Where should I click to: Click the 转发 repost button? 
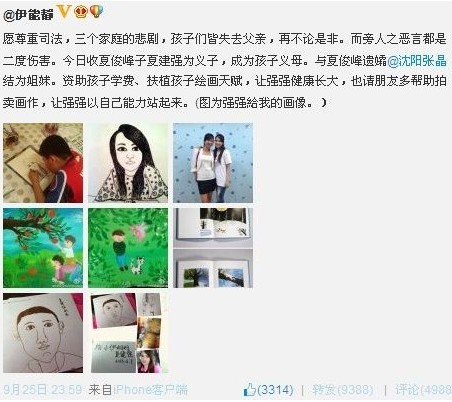tap(343, 390)
